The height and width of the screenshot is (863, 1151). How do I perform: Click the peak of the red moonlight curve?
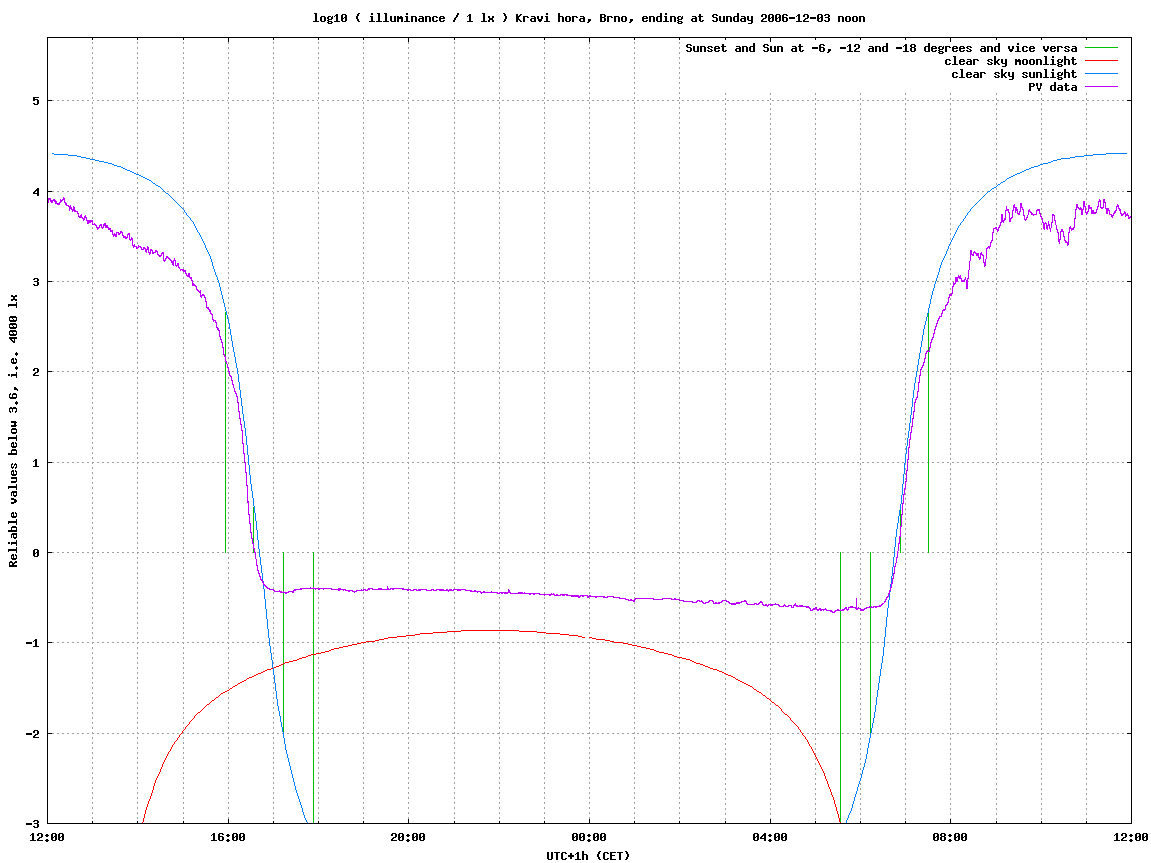[x=488, y=630]
